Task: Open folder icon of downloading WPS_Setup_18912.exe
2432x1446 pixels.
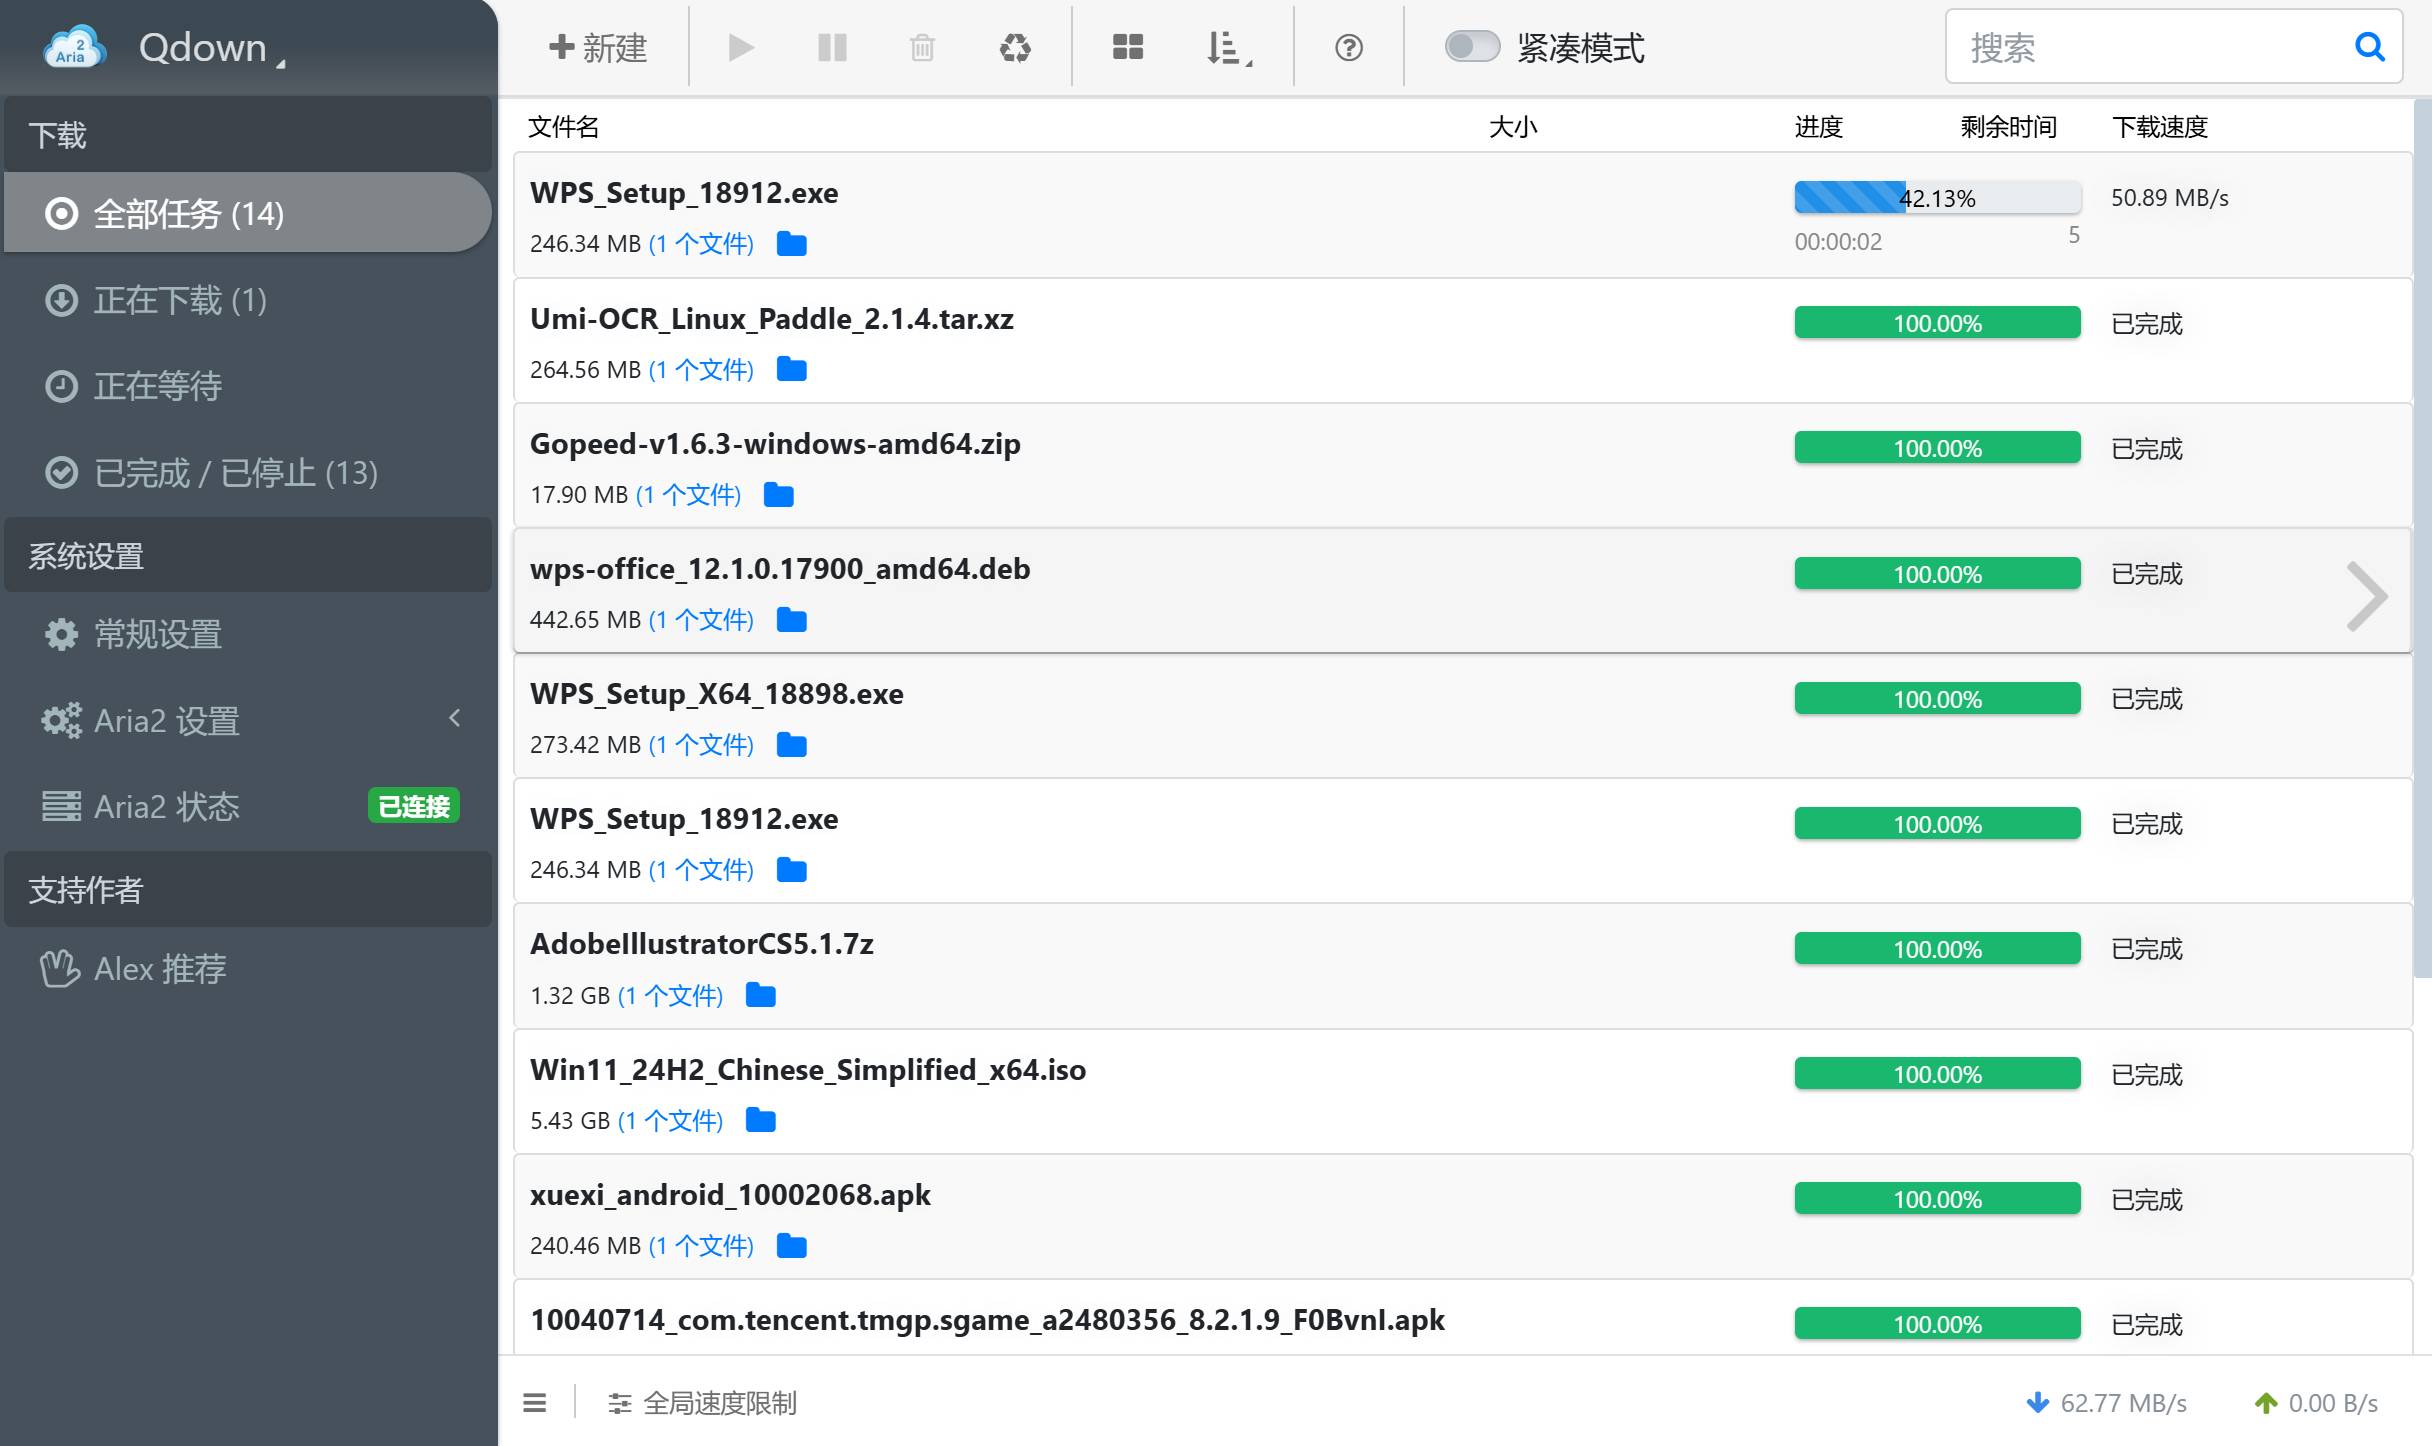Action: (x=792, y=243)
